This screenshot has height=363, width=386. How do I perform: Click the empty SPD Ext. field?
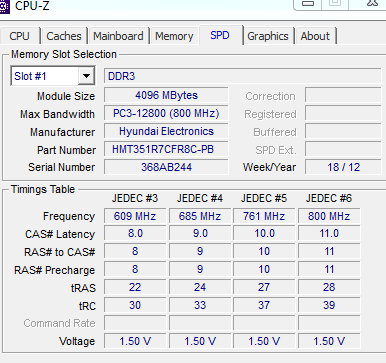[343, 149]
